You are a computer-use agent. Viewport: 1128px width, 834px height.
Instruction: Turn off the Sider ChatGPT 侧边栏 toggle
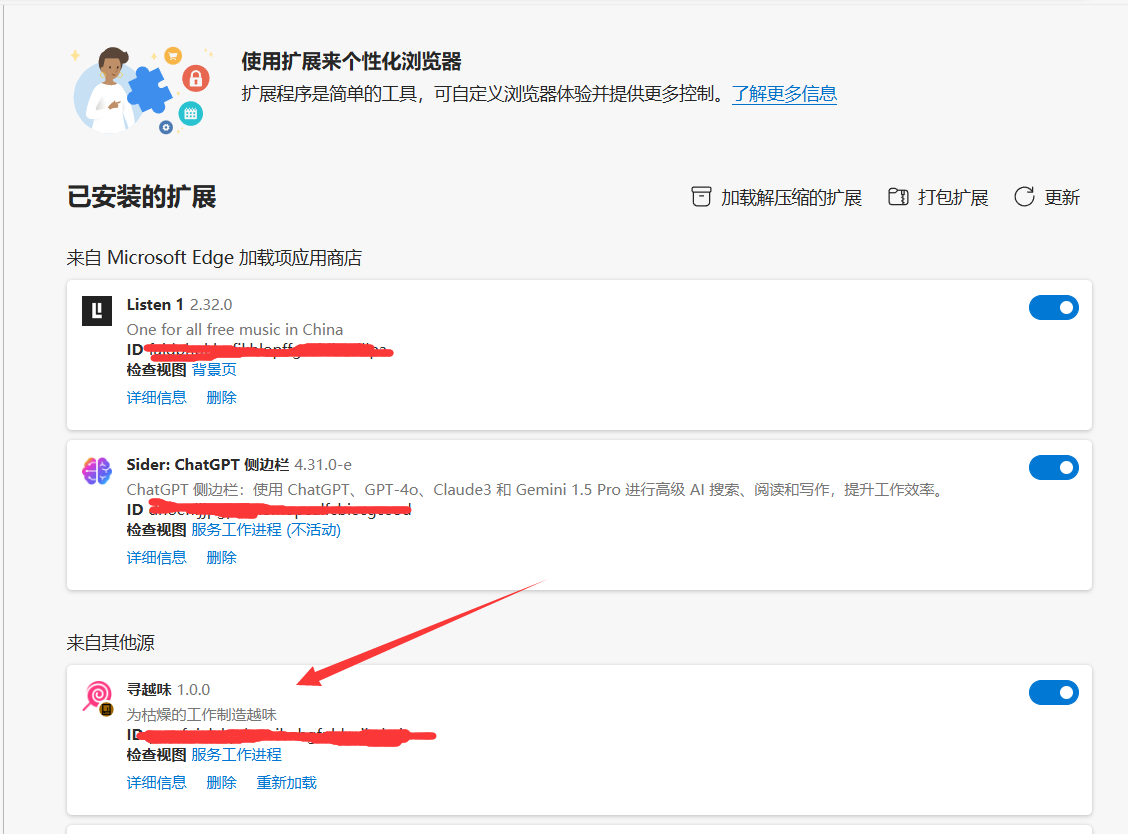click(x=1053, y=468)
